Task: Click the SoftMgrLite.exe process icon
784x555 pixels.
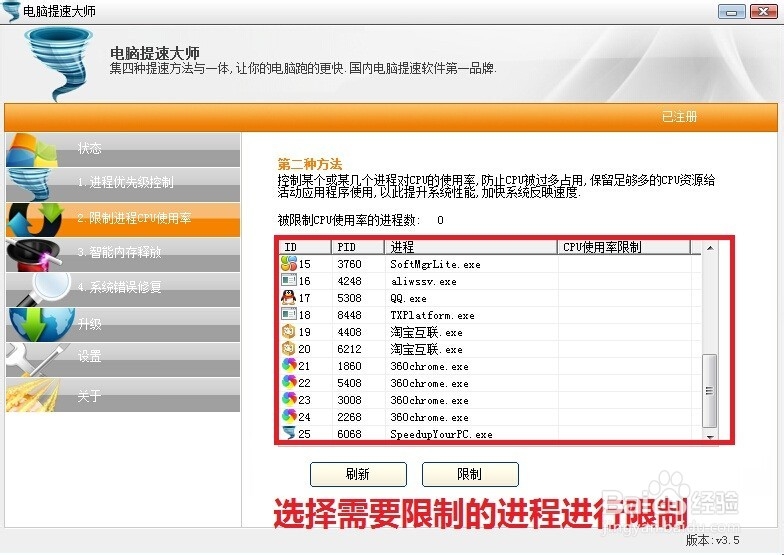Action: [x=289, y=264]
